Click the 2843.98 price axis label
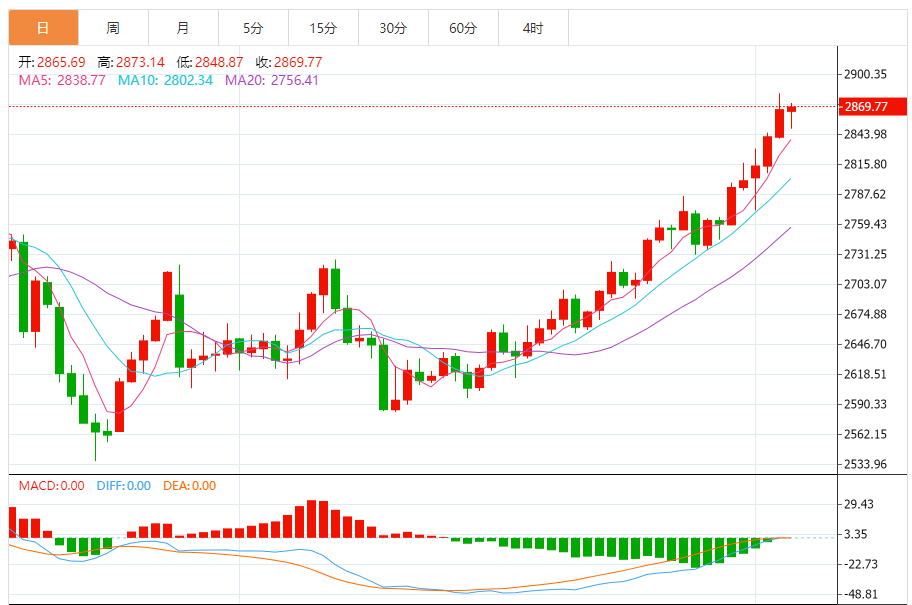This screenshot has width=912, height=605. tap(865, 134)
